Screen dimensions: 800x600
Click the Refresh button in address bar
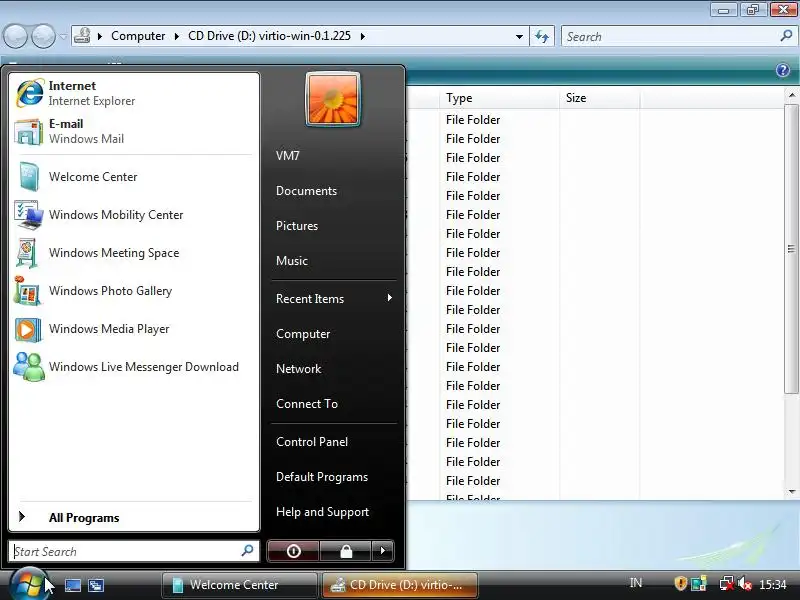[542, 36]
